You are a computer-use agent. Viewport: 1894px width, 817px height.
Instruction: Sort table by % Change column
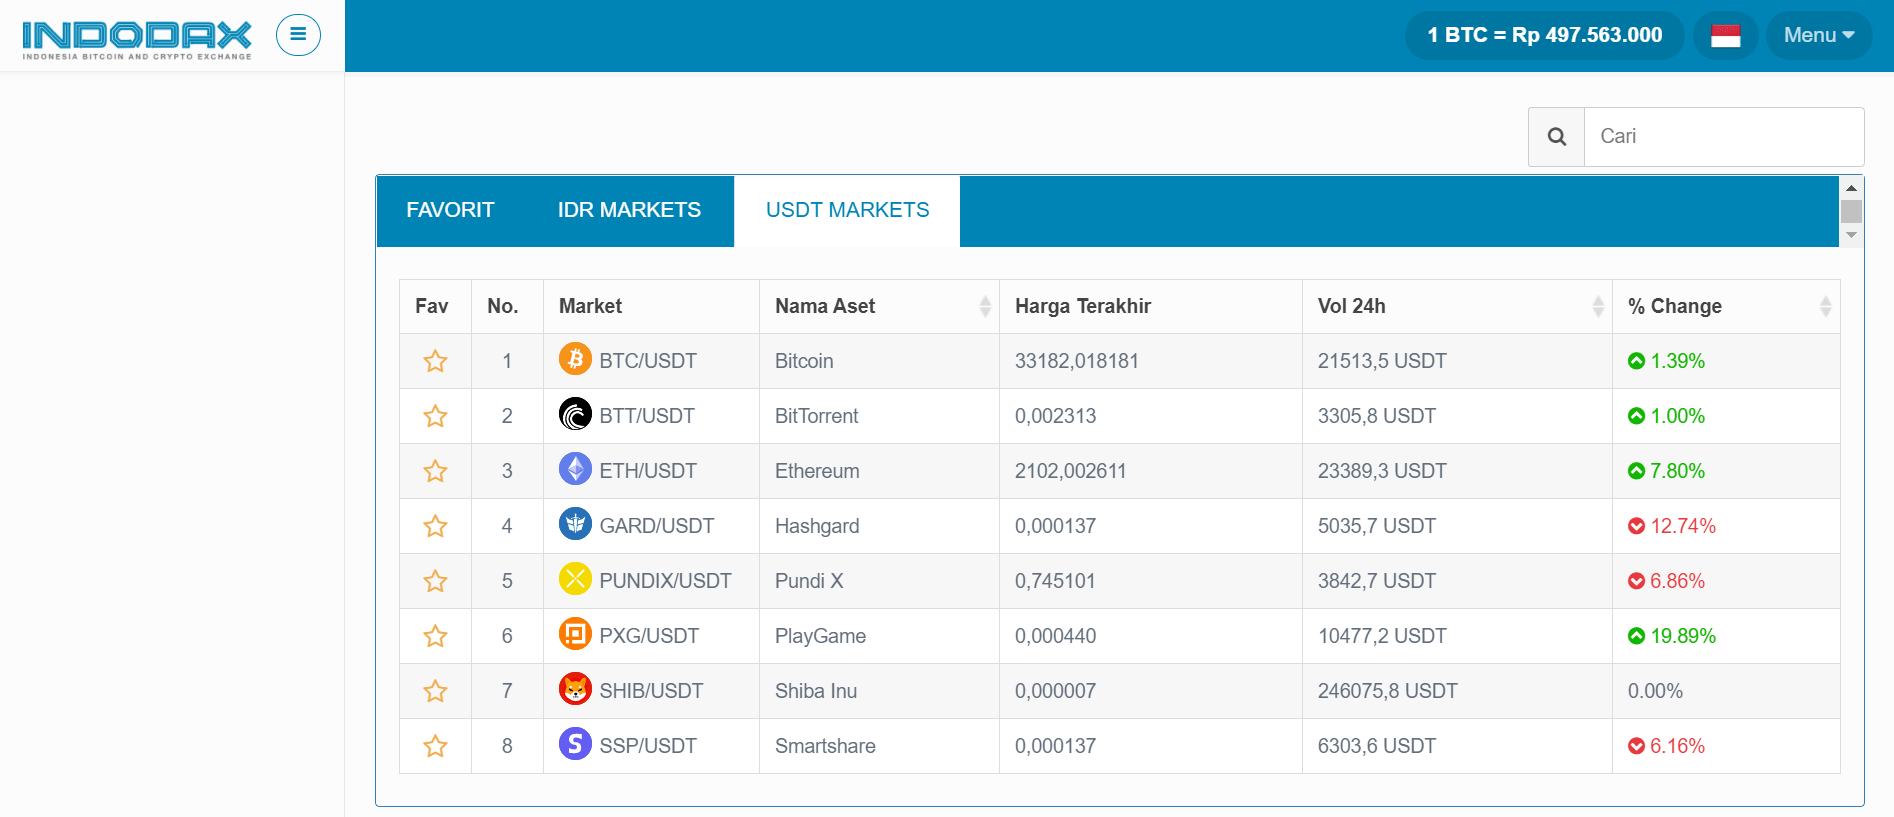(1726, 306)
